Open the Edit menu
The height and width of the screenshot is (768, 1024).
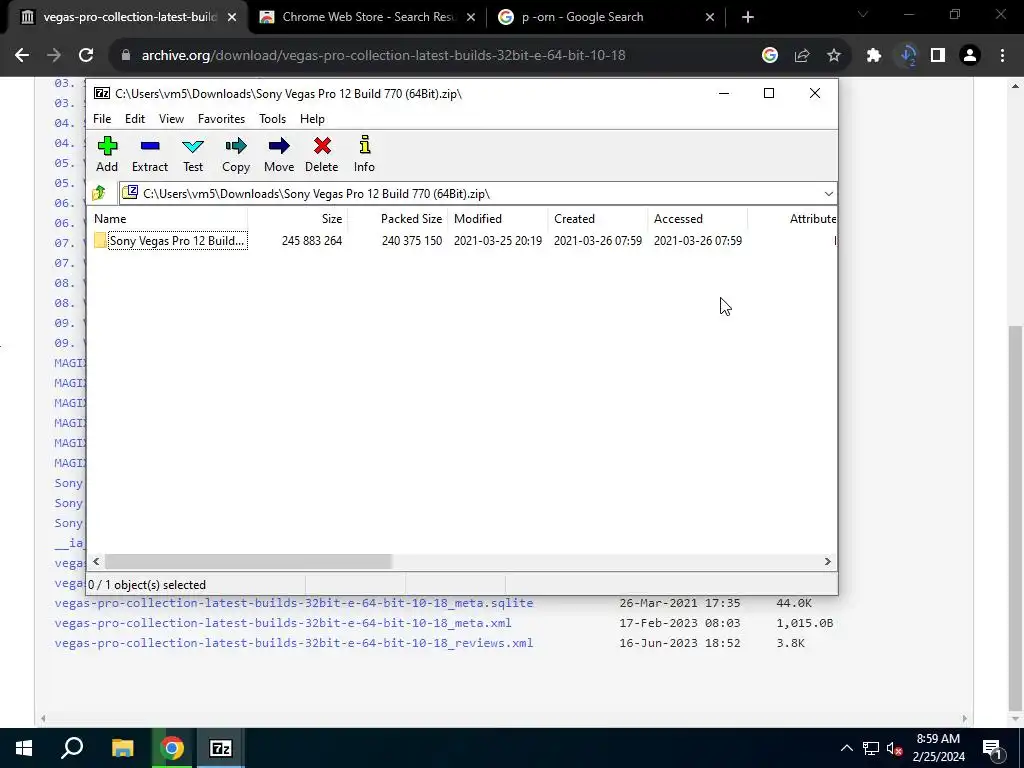[135, 119]
